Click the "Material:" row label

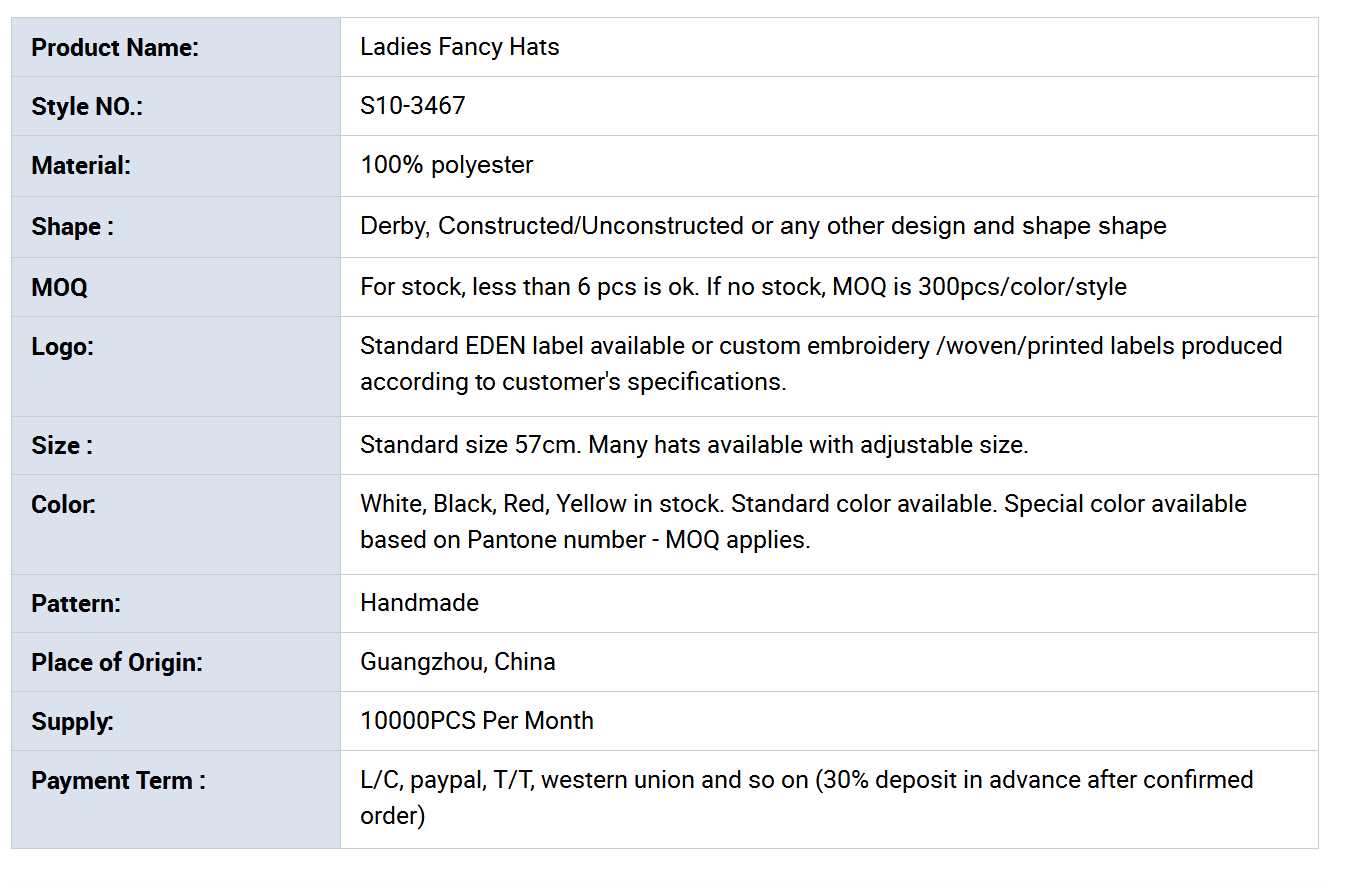click(x=81, y=166)
